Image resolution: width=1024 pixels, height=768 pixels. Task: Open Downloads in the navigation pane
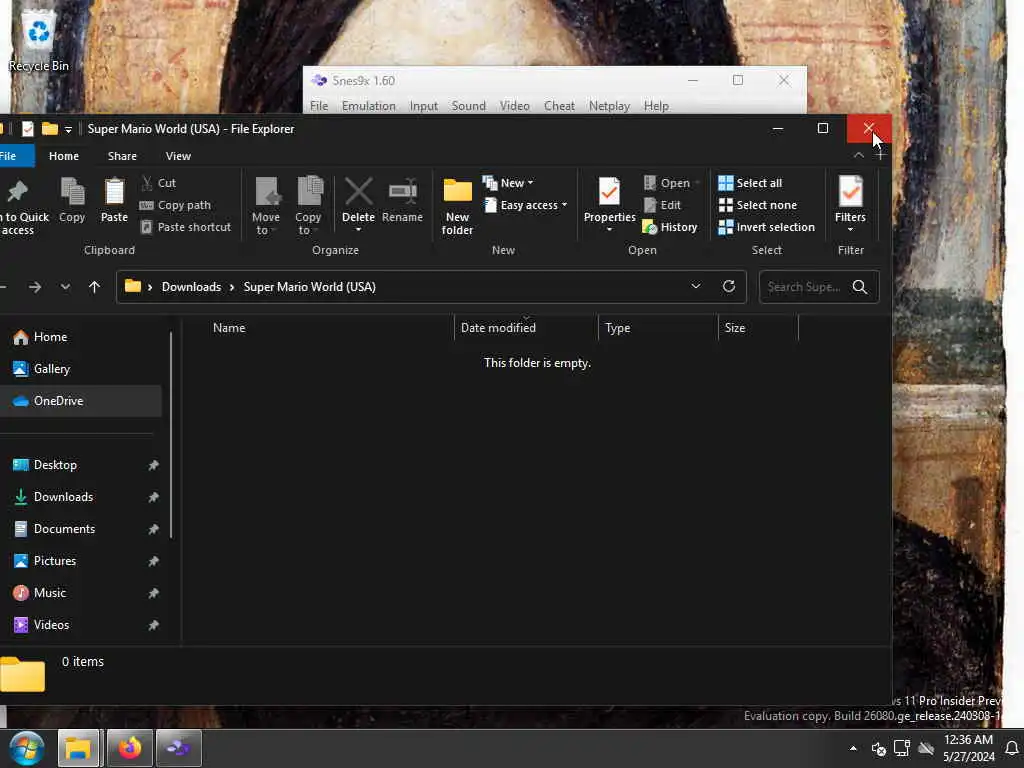tap(81, 497)
